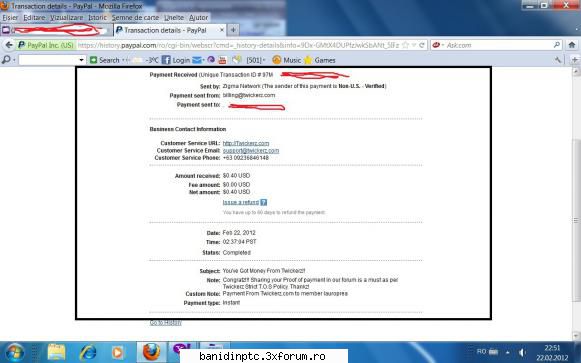Click the purple round toolbar icon

(211, 60)
